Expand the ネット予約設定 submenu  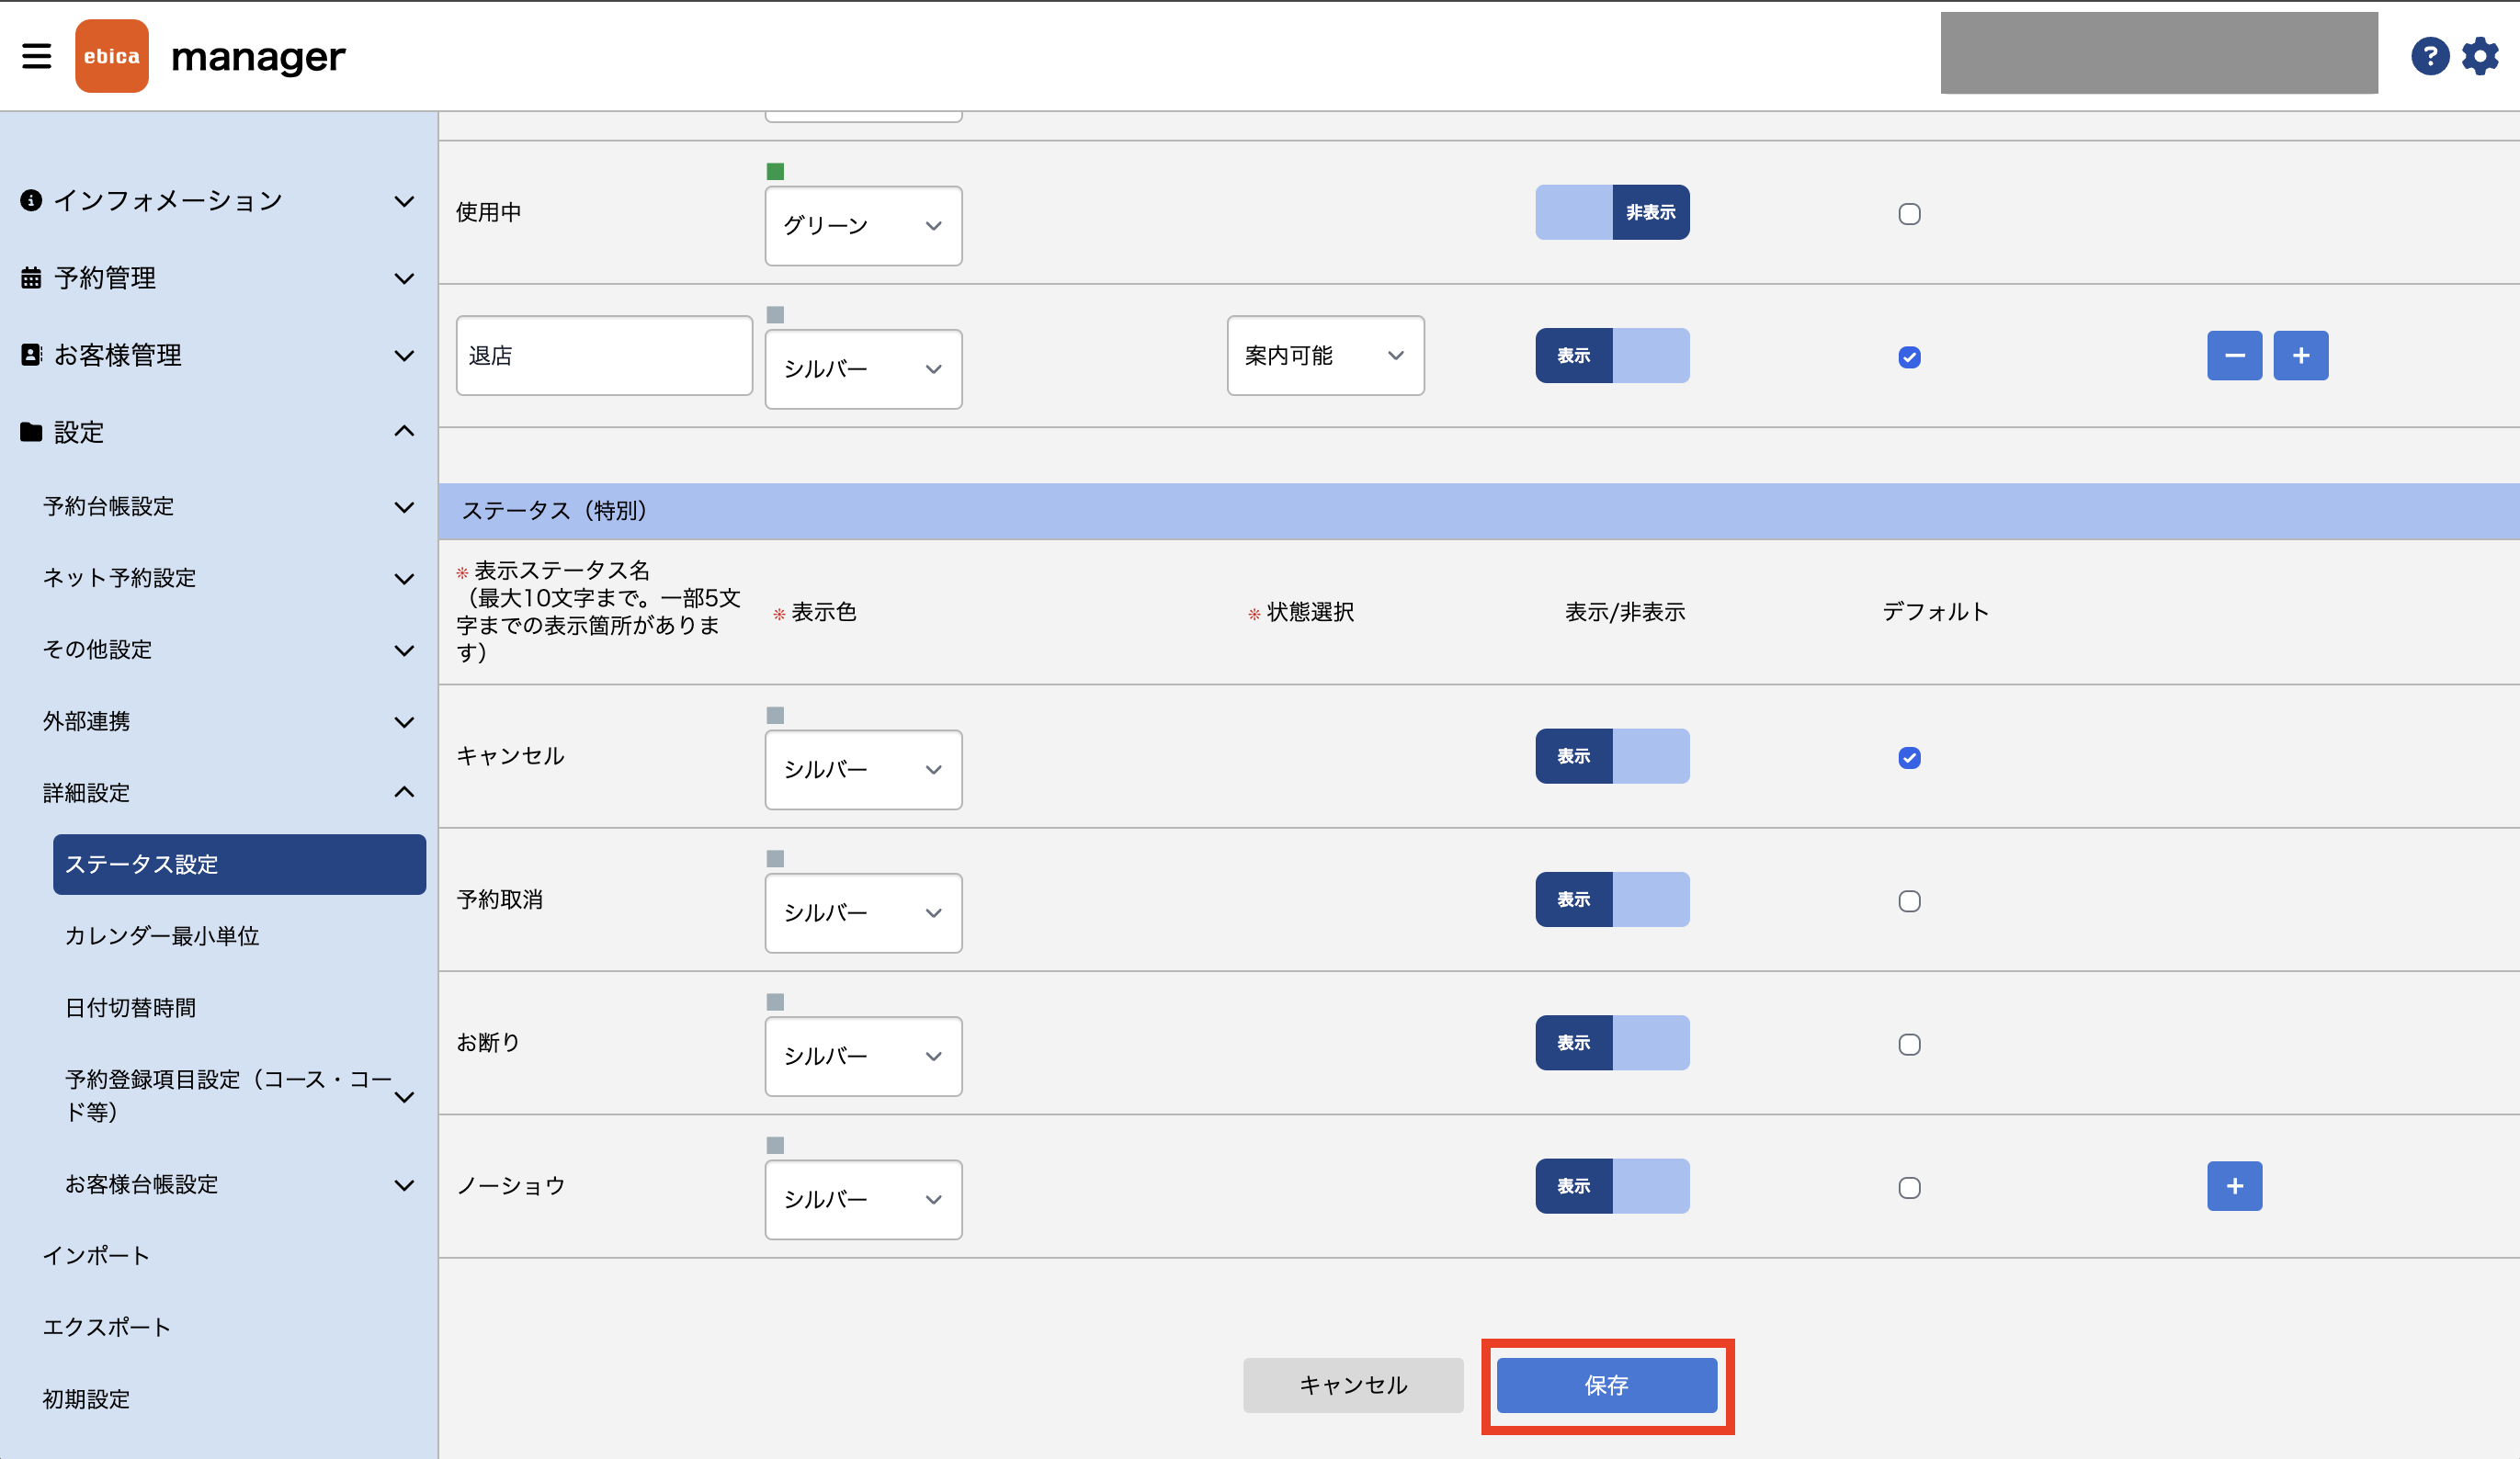404,579
